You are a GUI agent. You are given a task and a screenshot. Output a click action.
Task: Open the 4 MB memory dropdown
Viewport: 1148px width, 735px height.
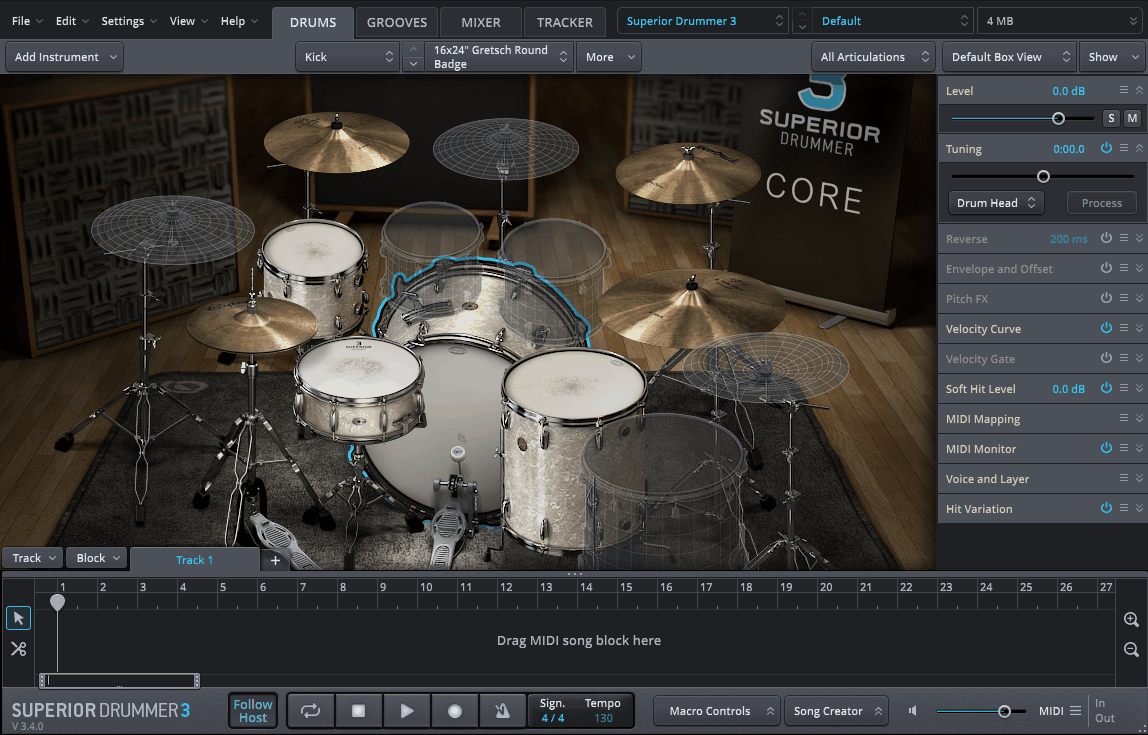1061,21
